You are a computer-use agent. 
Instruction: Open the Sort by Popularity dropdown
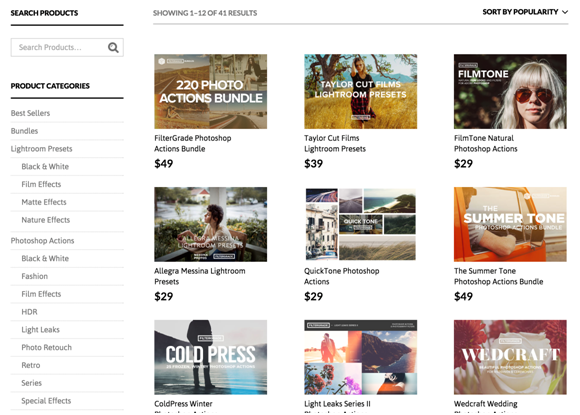point(525,12)
